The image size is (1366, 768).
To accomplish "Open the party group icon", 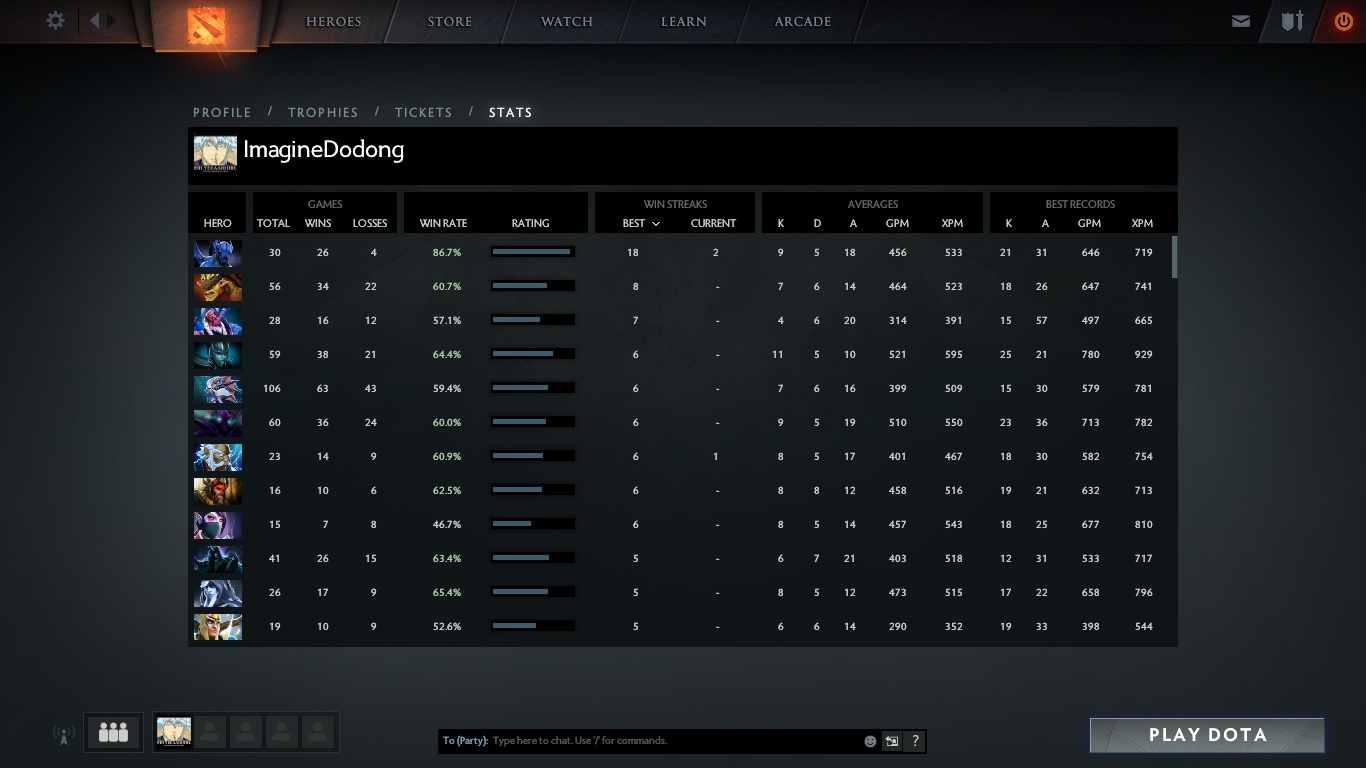I will pos(113,732).
